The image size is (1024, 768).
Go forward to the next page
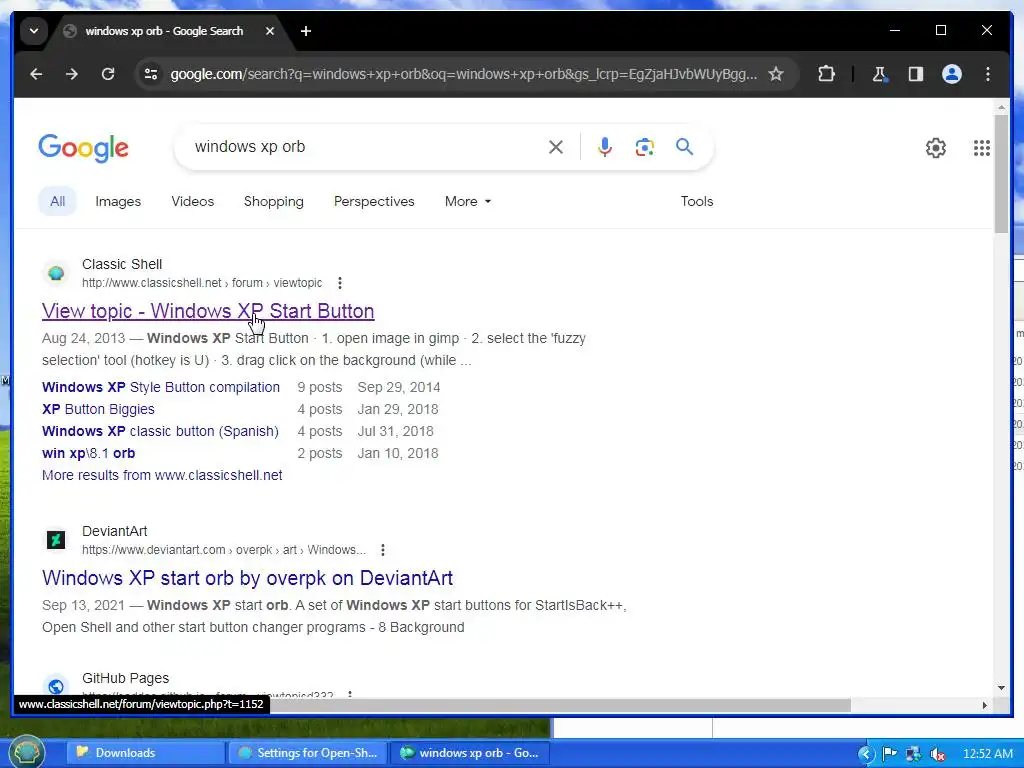[72, 74]
